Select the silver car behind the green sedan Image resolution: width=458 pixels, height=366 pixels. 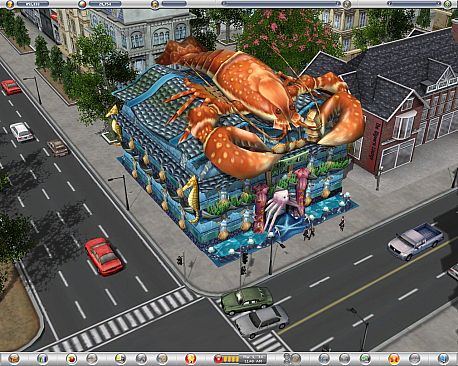point(261,321)
